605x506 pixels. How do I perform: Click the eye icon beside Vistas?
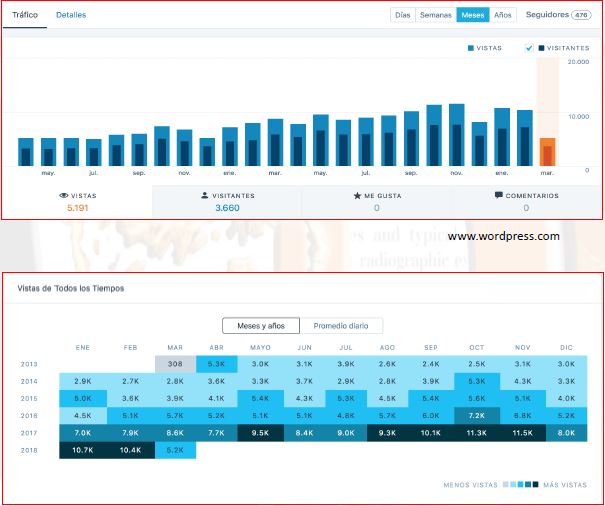[x=64, y=196]
